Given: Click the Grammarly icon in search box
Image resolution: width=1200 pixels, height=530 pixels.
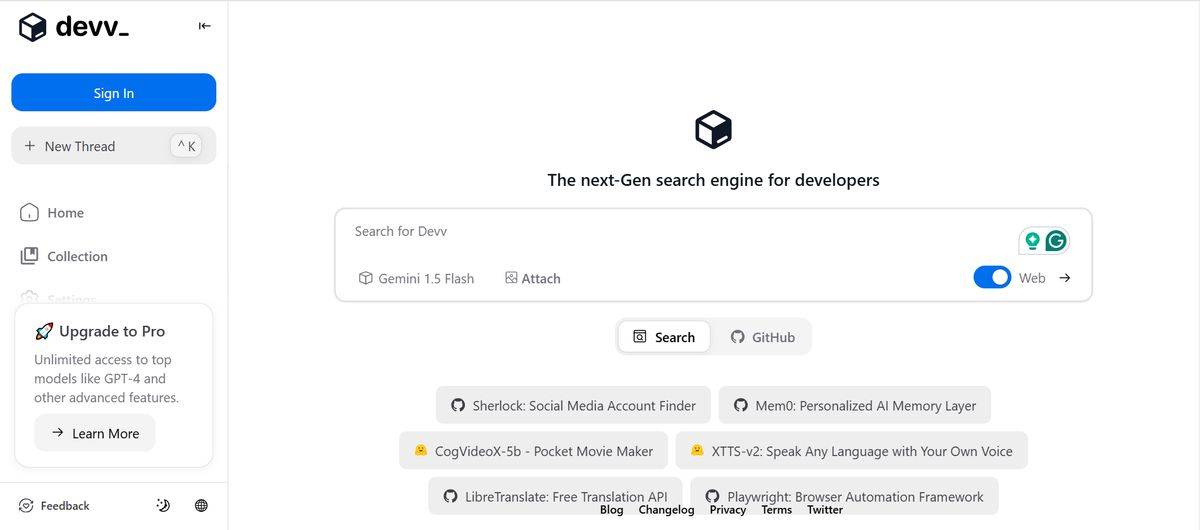Looking at the screenshot, I should coord(1056,241).
